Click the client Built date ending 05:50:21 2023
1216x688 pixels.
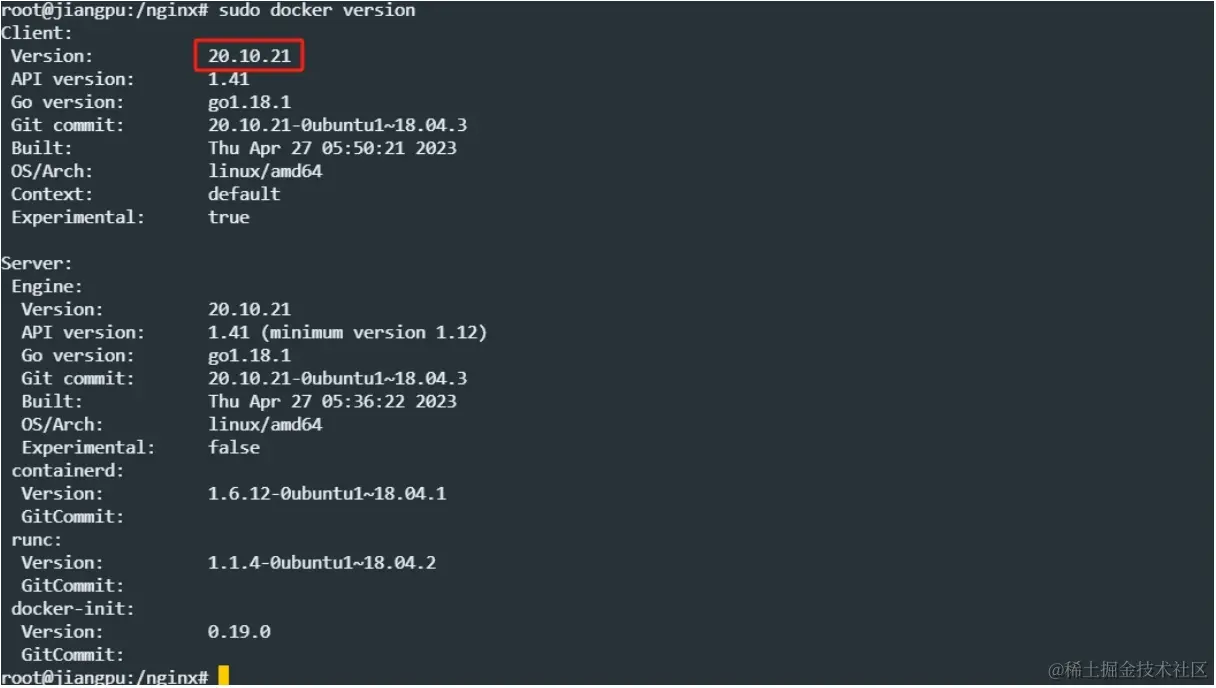click(332, 148)
